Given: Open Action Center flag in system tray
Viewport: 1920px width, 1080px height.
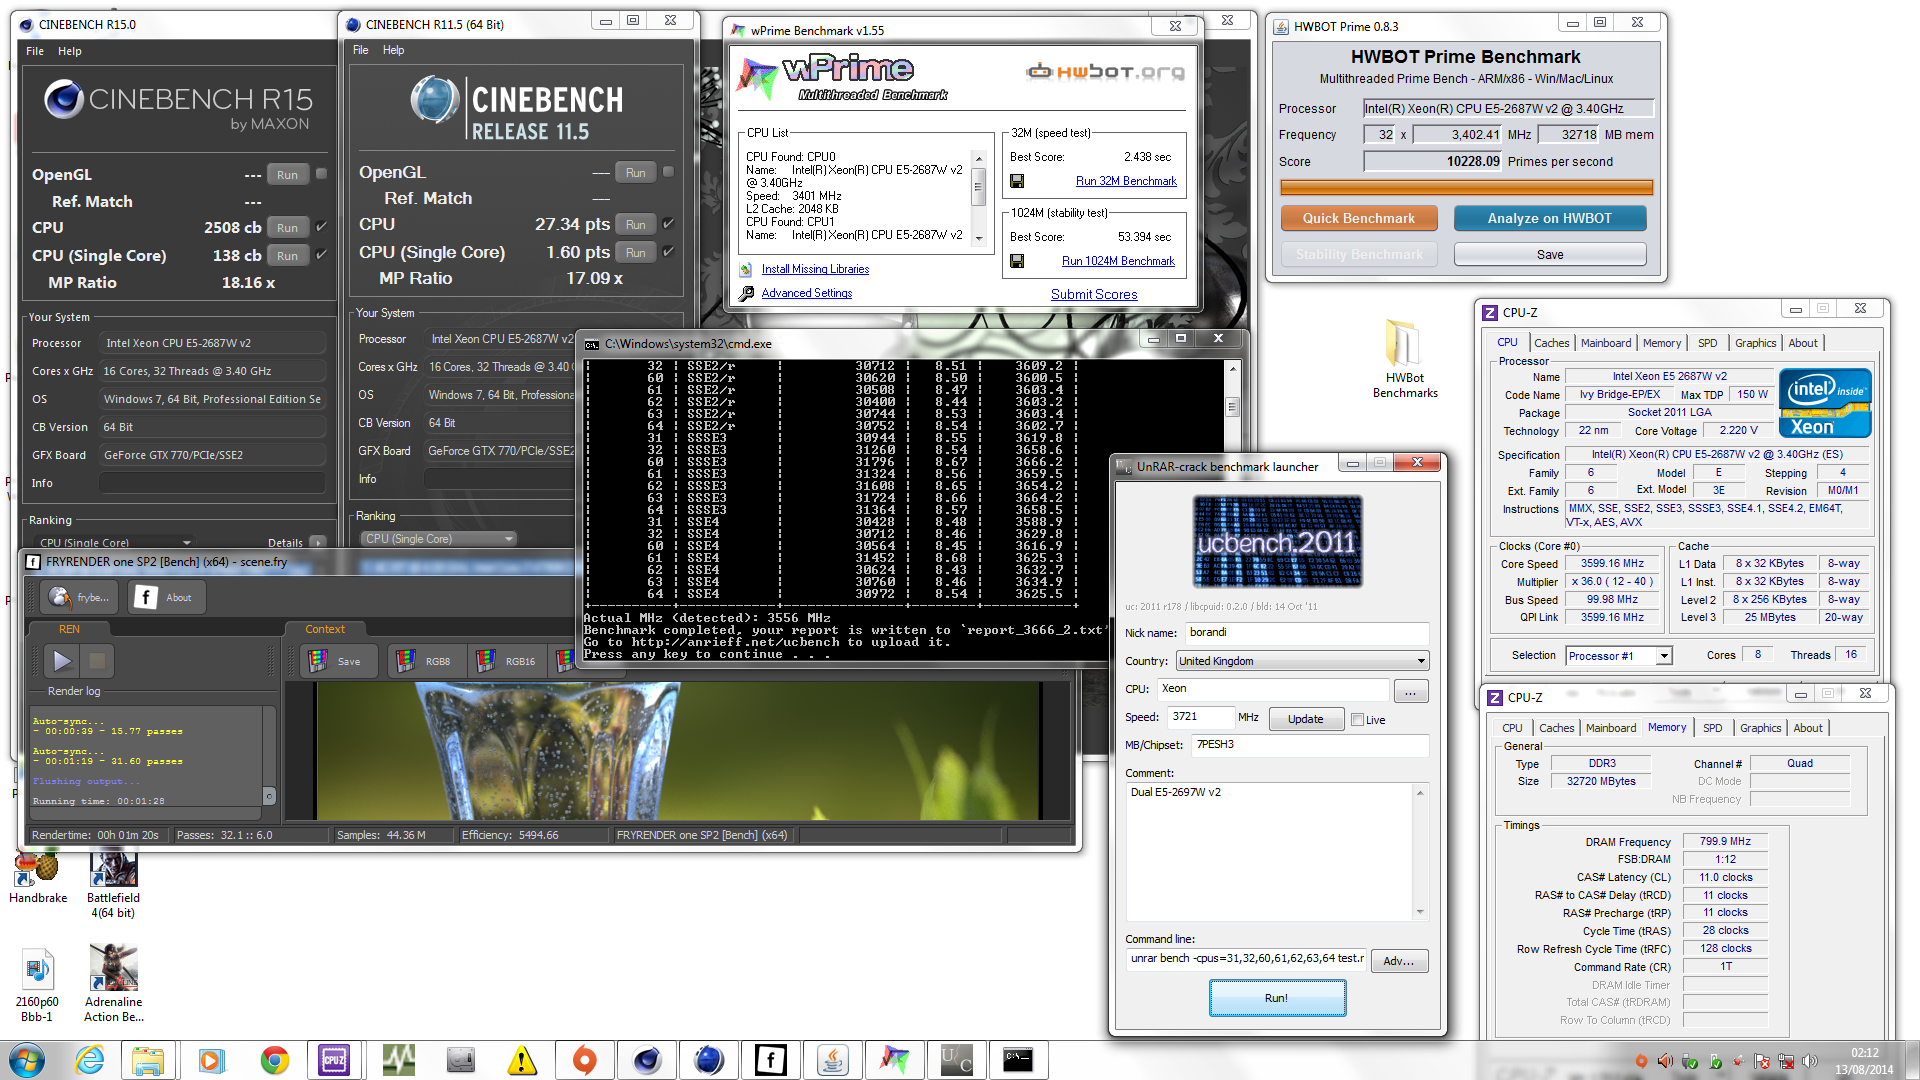Looking at the screenshot, I should coord(1761,1061).
